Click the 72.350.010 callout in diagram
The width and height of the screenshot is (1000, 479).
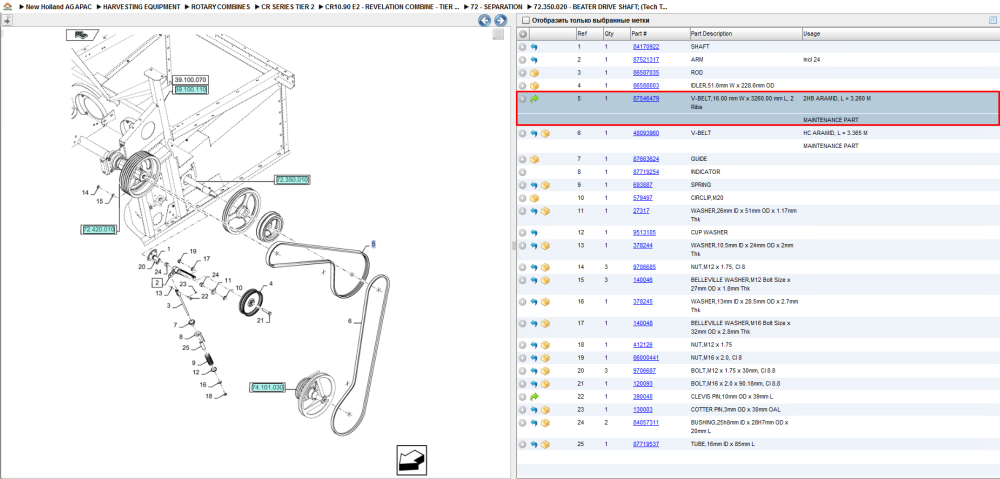(292, 180)
